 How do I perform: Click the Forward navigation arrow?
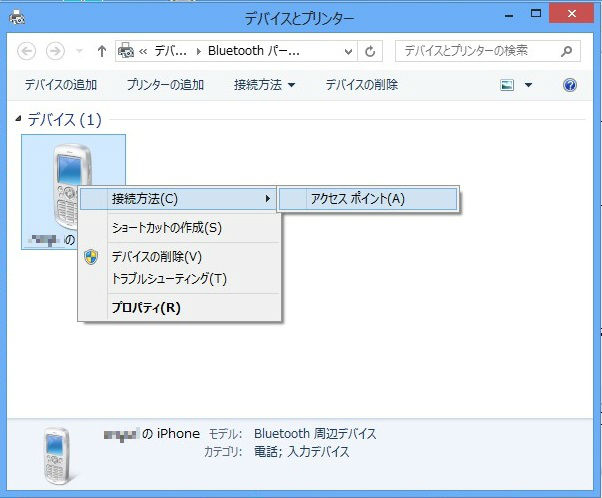coord(55,51)
